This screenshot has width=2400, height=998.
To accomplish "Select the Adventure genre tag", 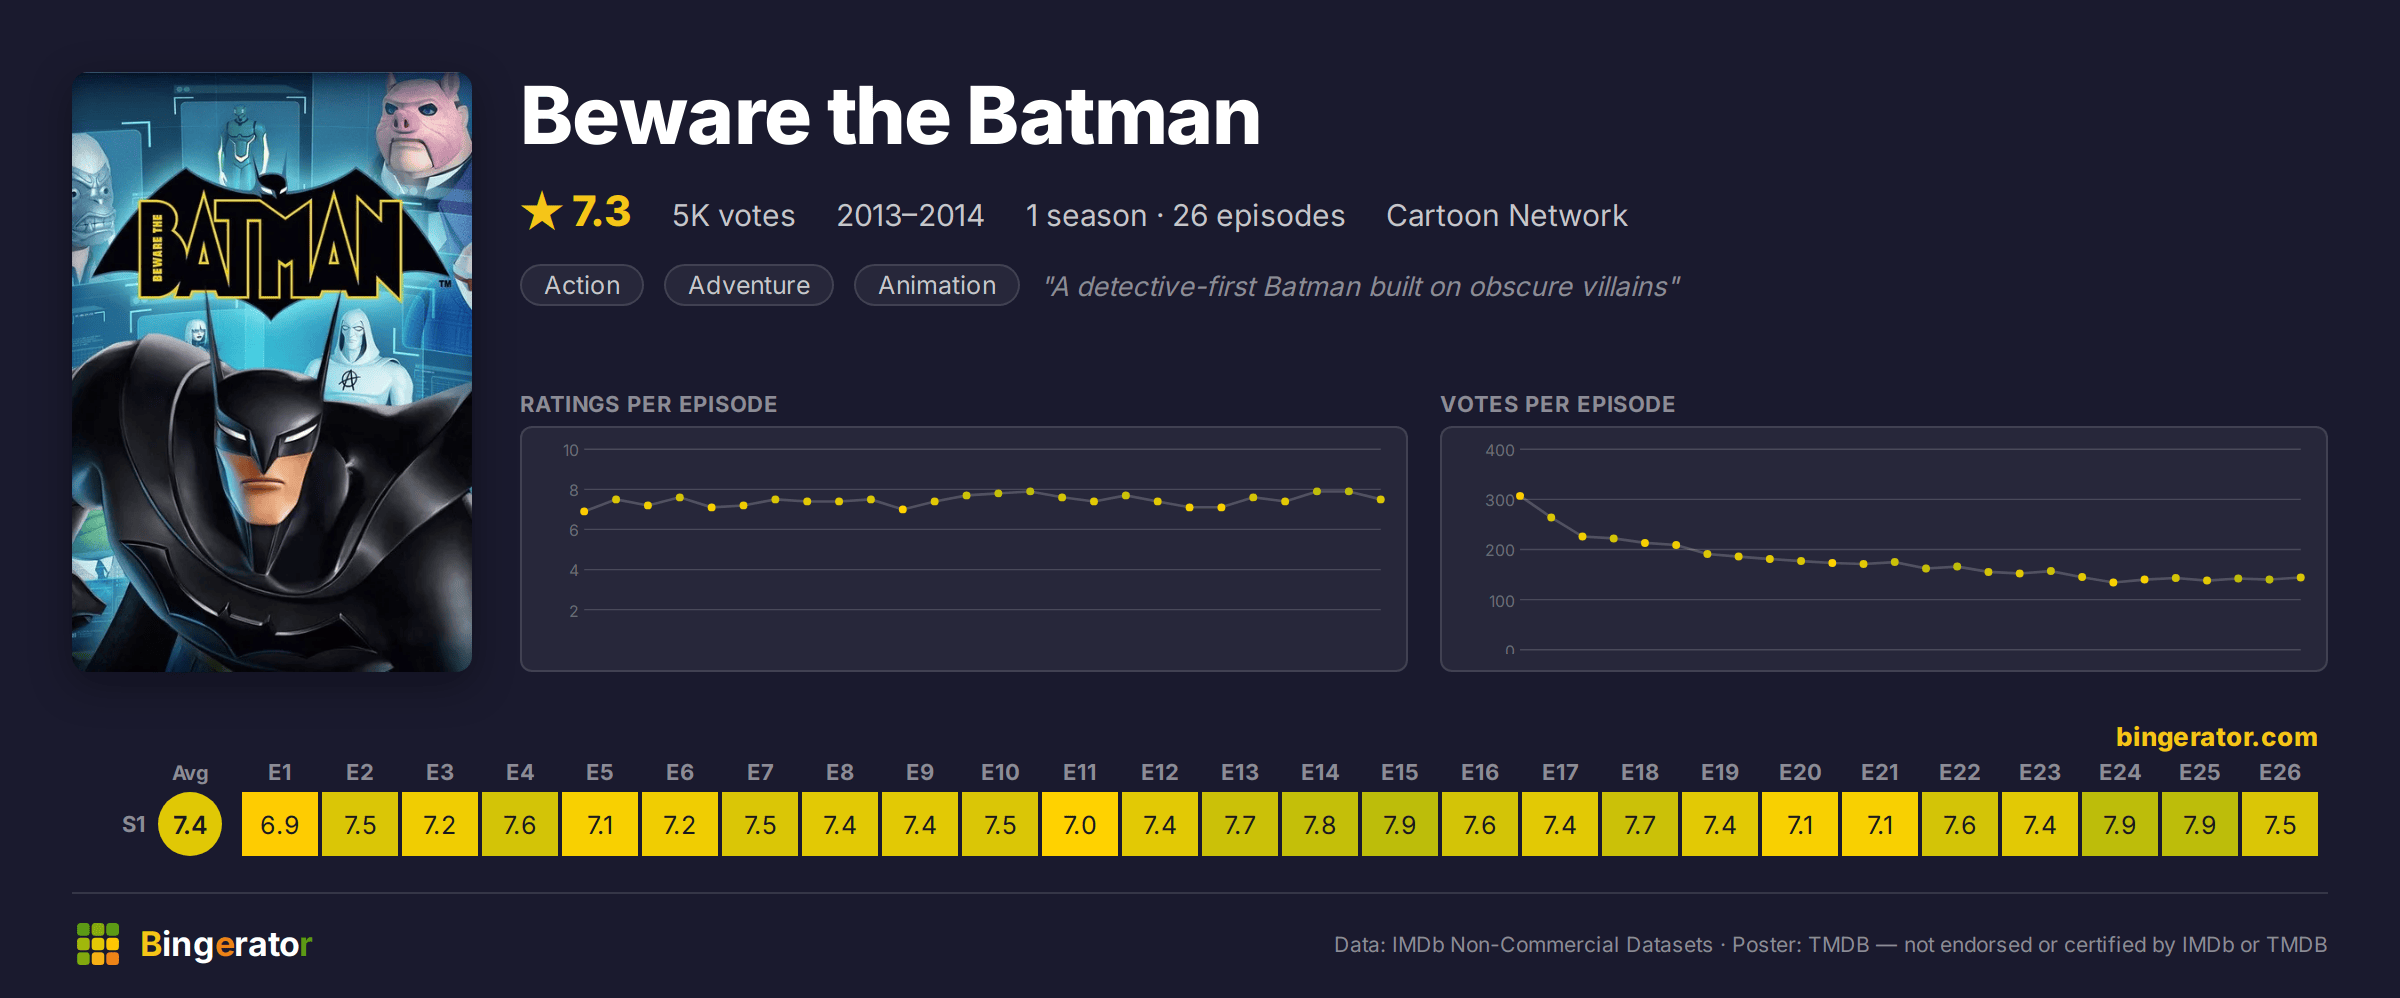I will coord(749,285).
